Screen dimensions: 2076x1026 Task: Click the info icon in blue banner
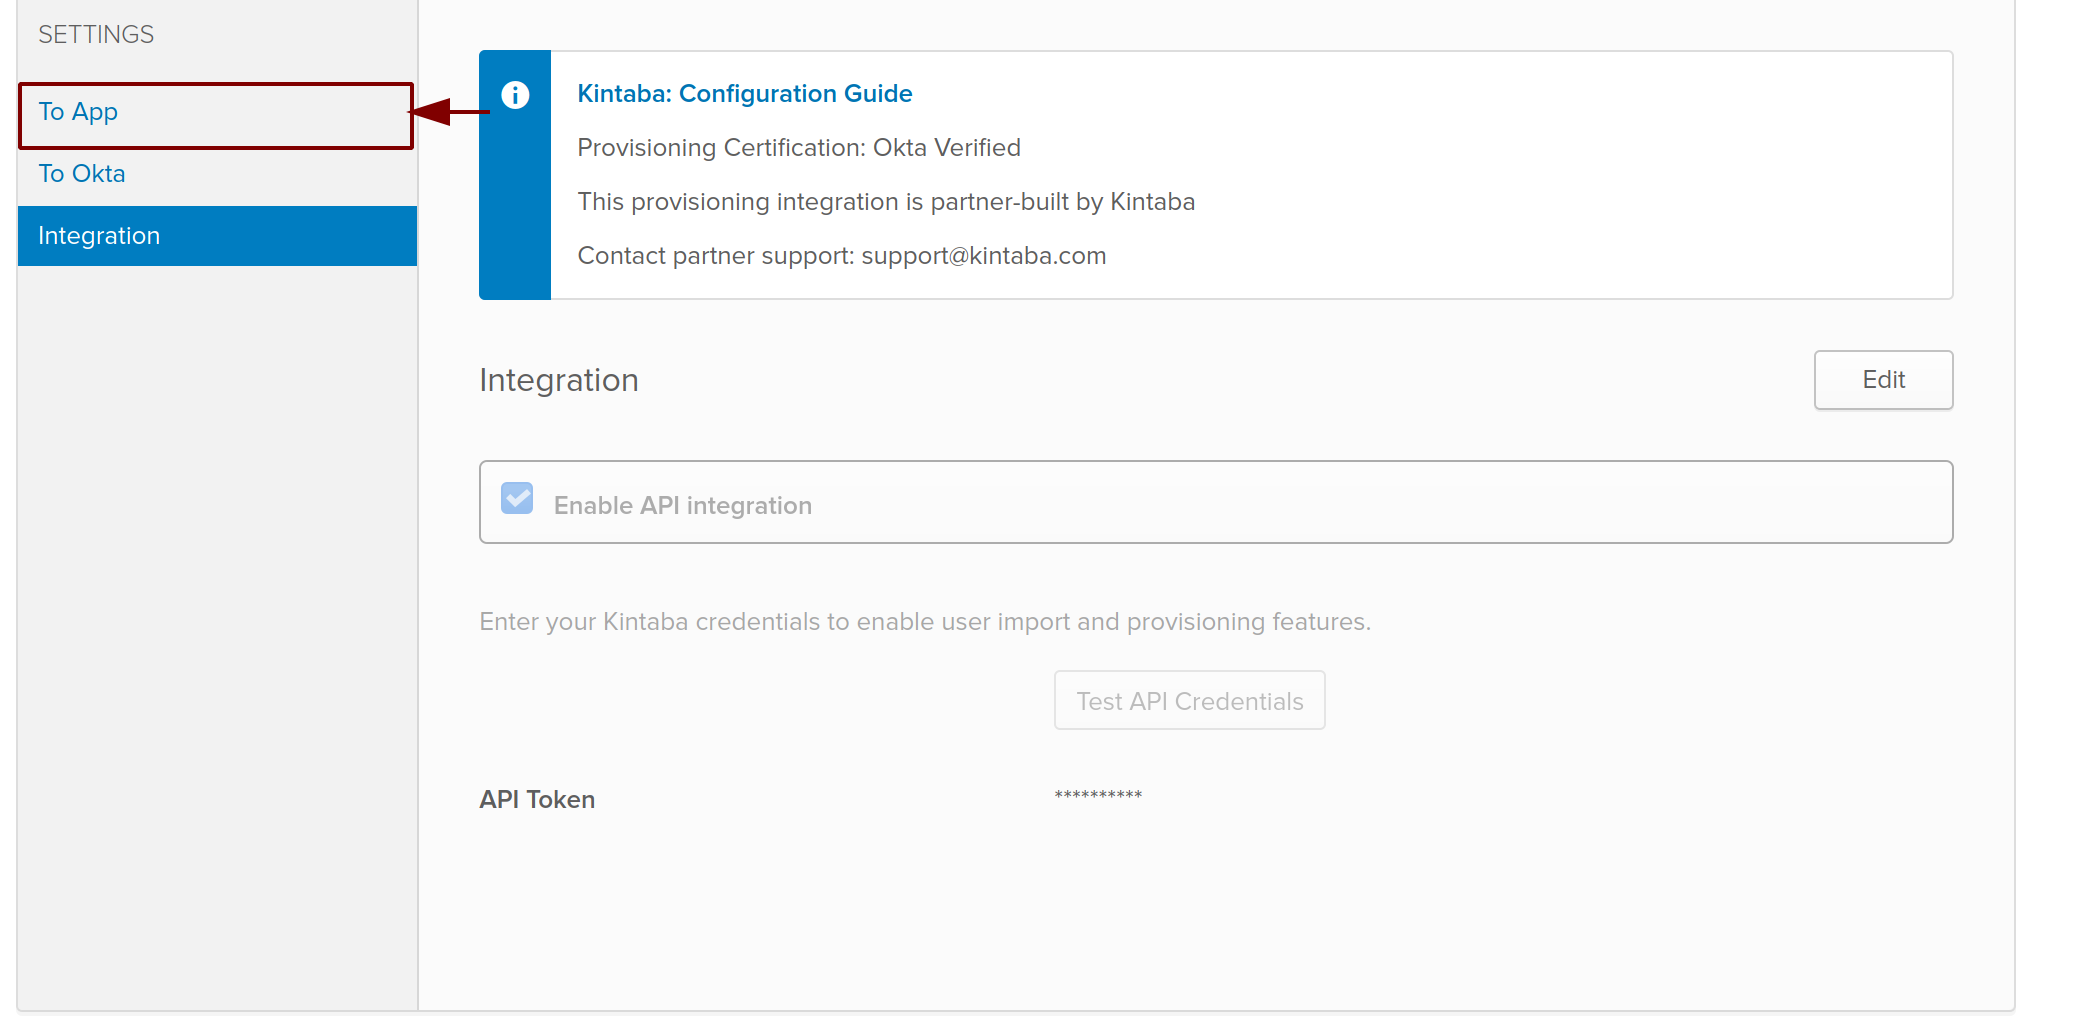pos(515,95)
